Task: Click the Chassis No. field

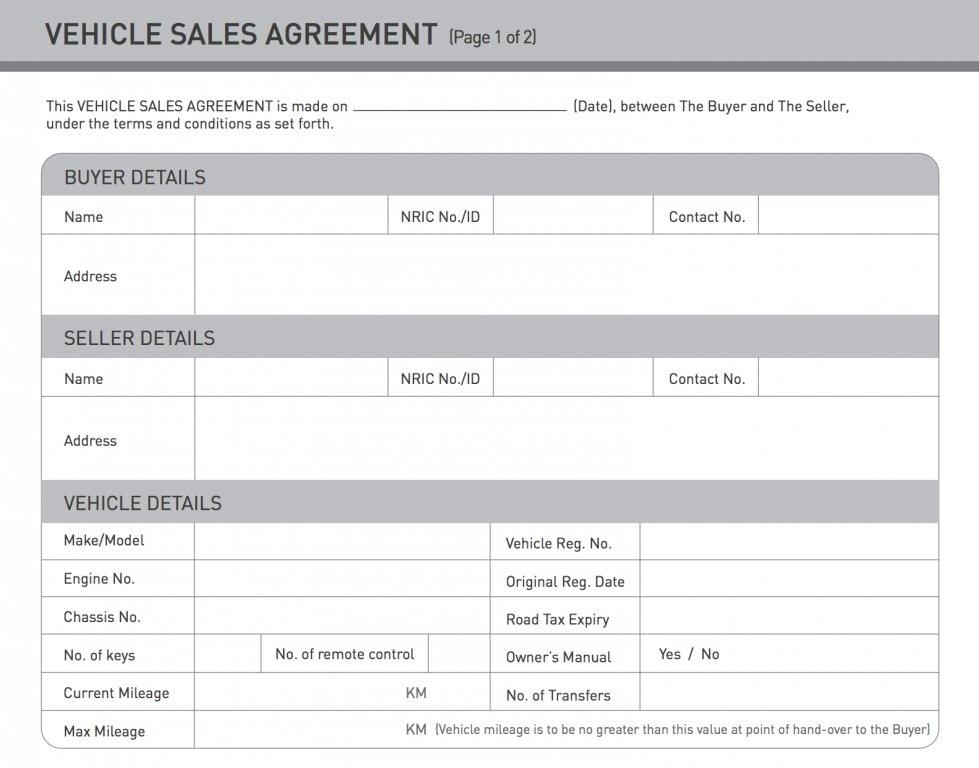Action: click(341, 616)
